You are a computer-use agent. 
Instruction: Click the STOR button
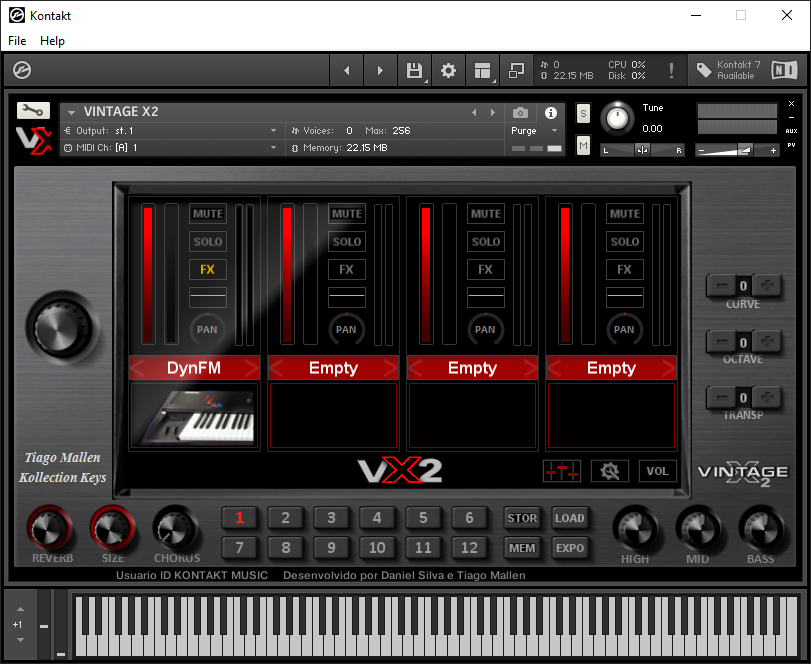coord(522,518)
